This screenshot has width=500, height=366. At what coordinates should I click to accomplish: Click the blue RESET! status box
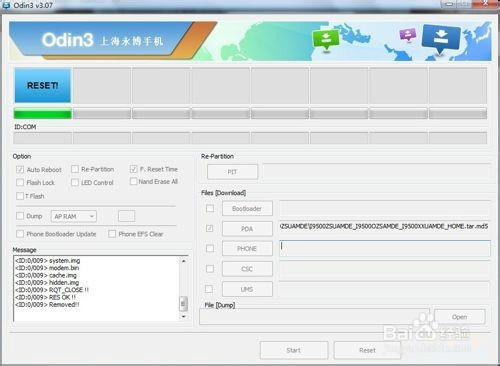[x=43, y=85]
